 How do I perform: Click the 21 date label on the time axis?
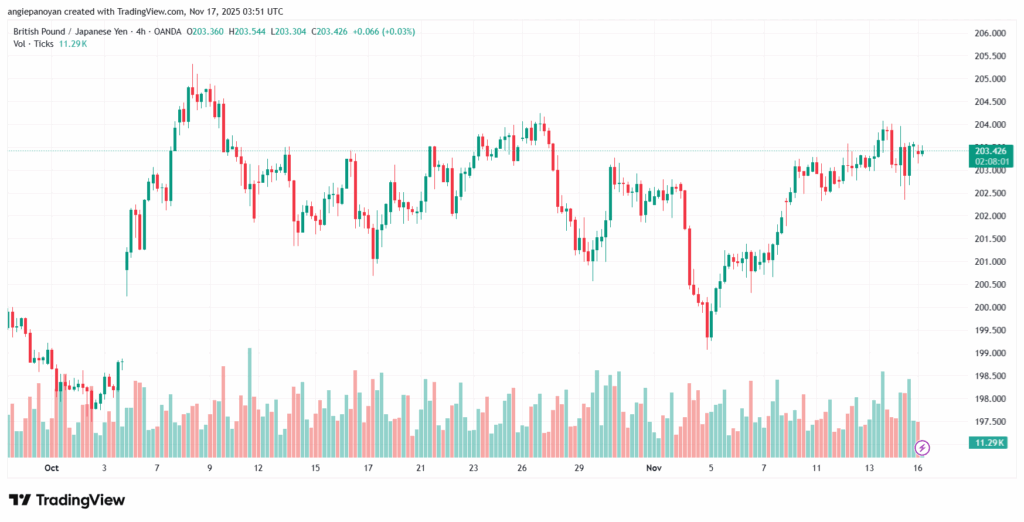pos(421,467)
